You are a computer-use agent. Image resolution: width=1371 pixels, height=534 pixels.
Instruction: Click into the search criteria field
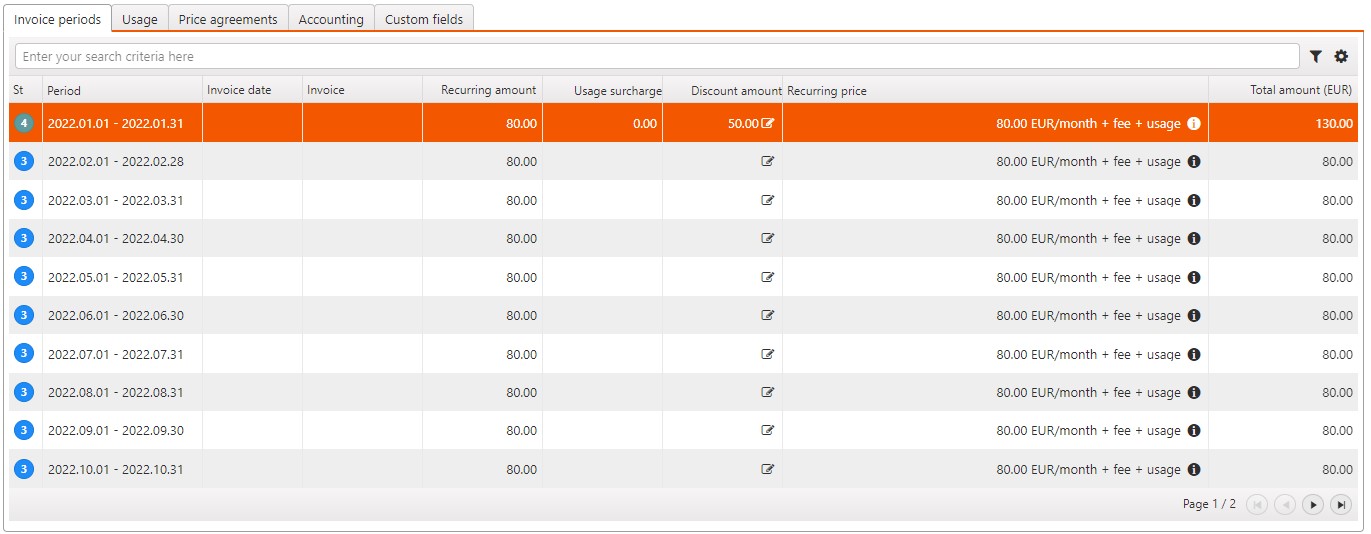click(x=656, y=57)
